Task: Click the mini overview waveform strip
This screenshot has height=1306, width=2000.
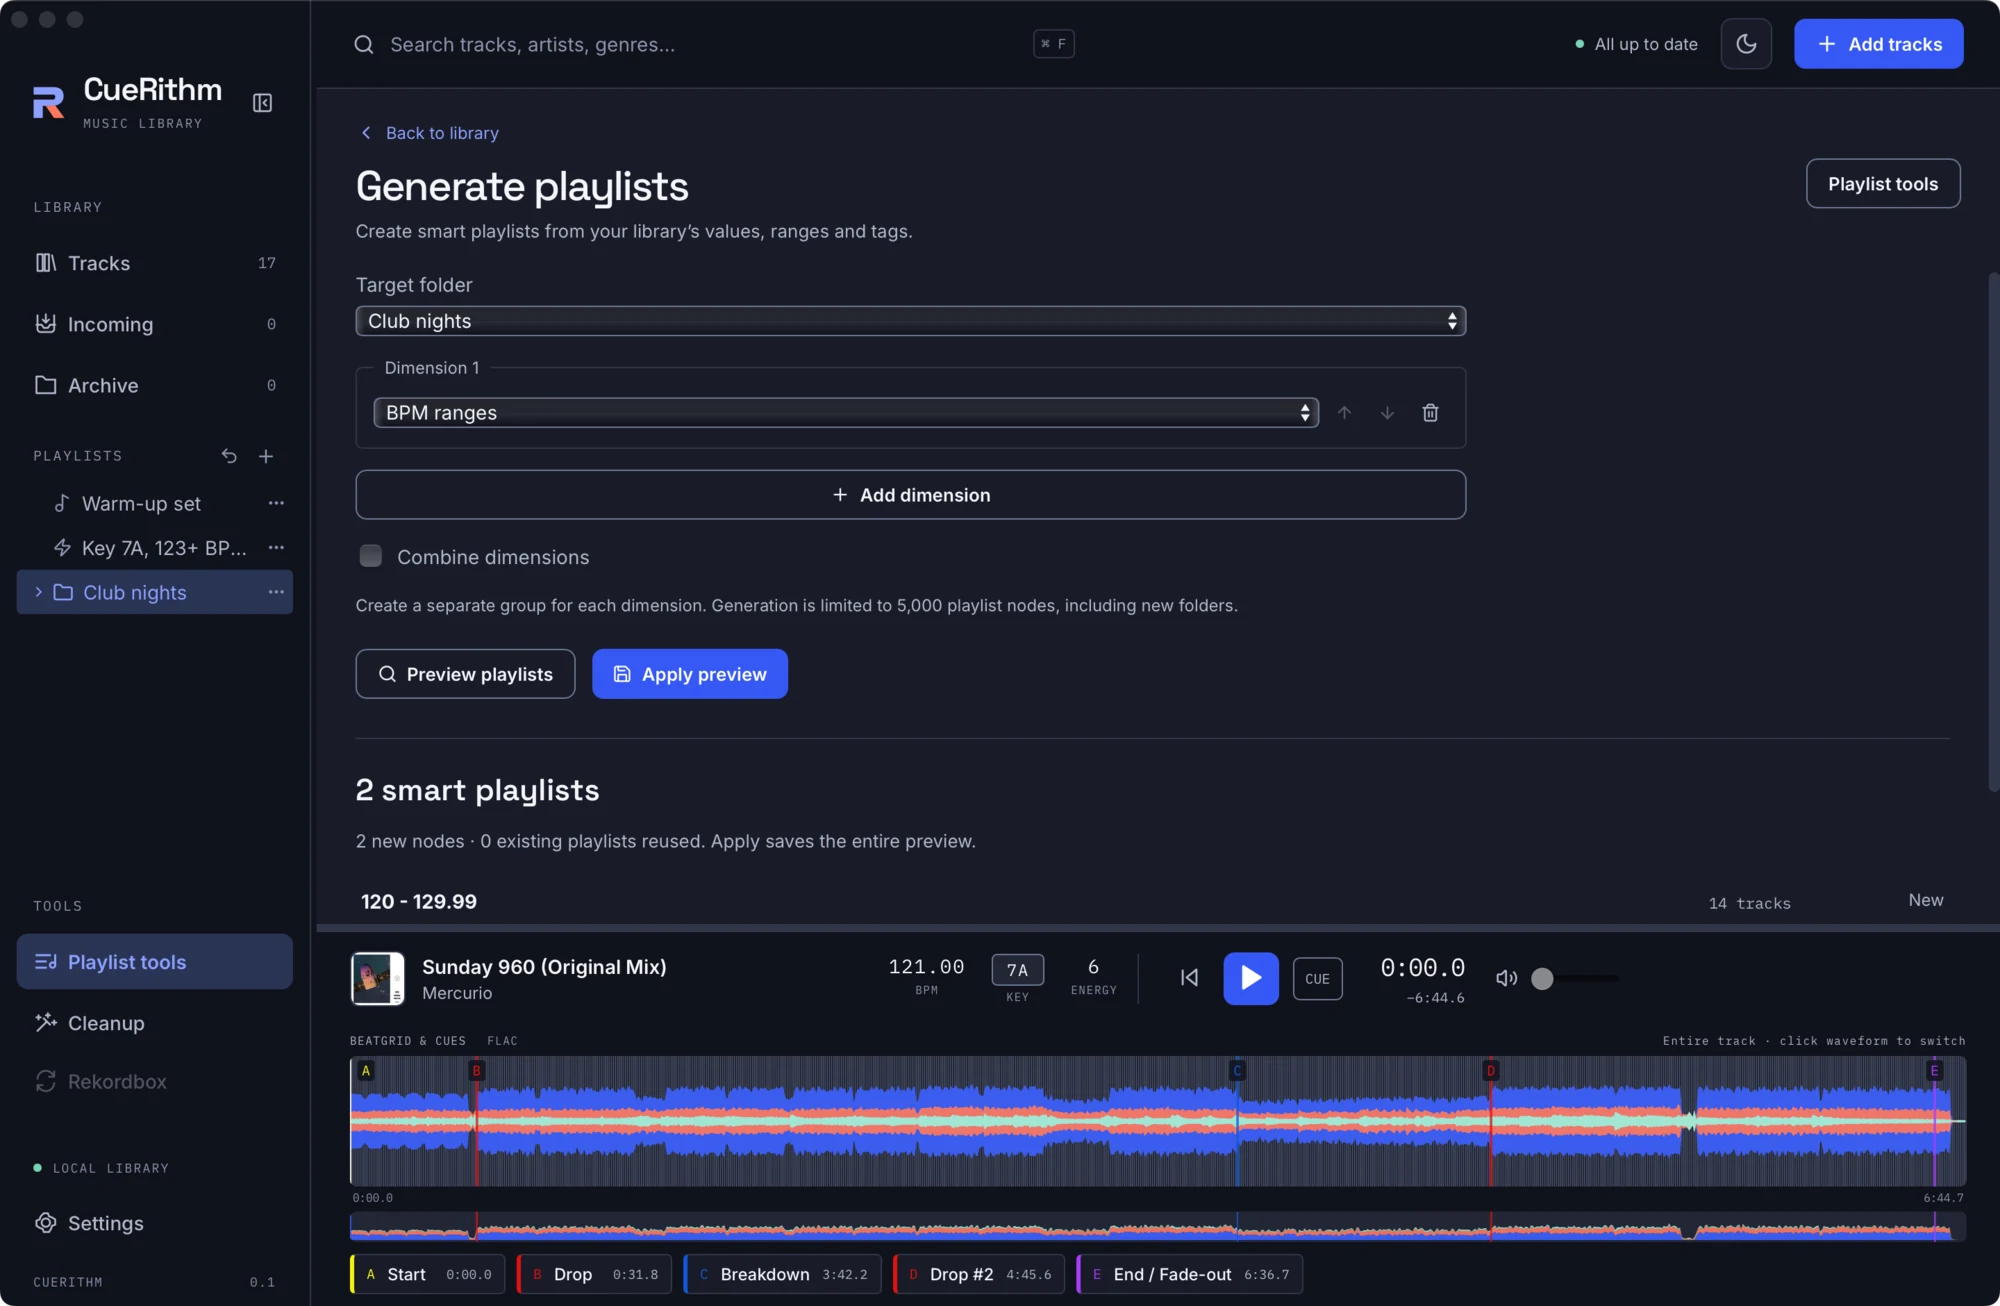Action: pyautogui.click(x=1157, y=1226)
